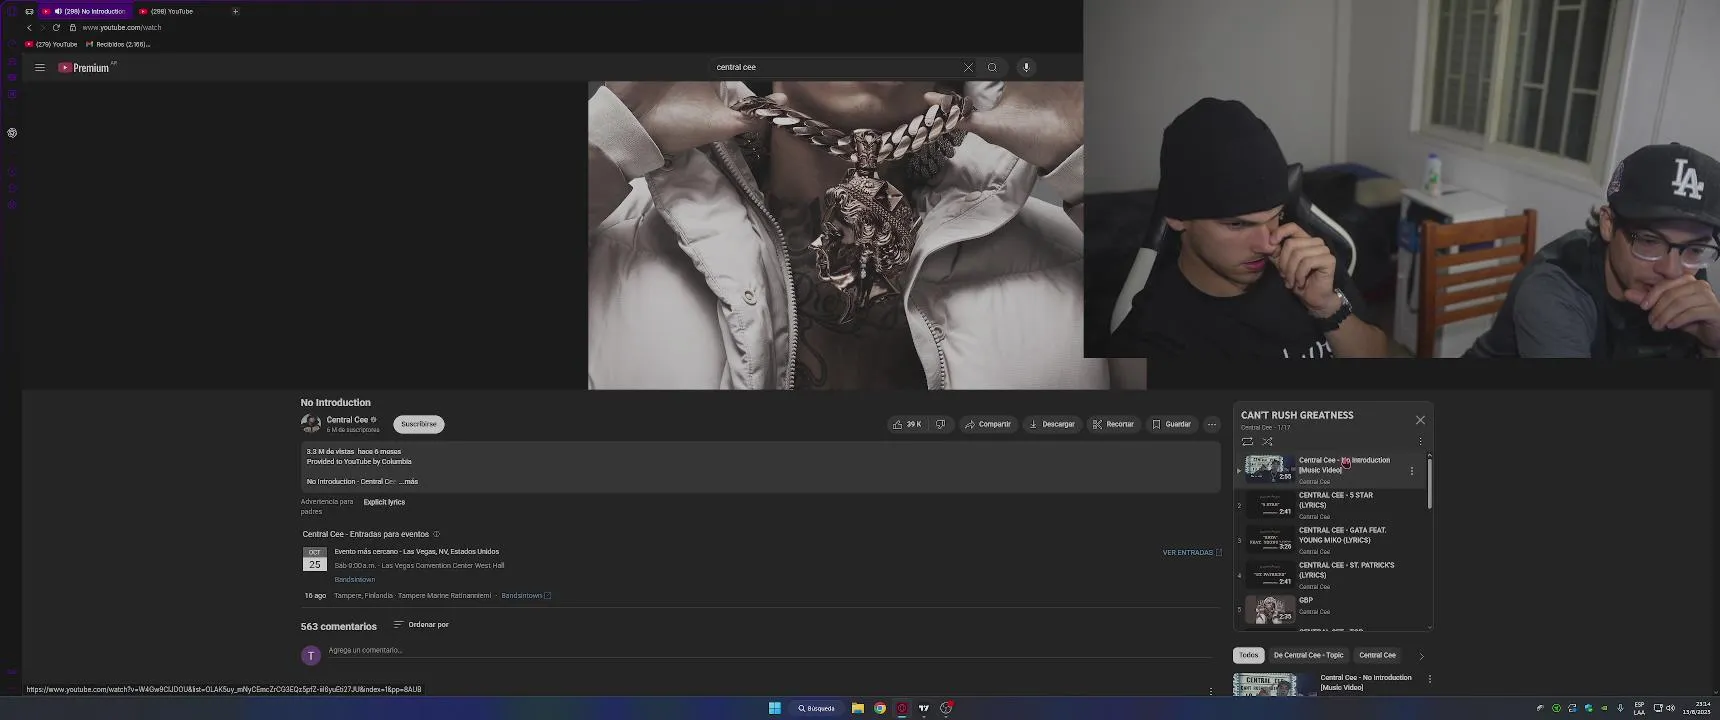
Task: Switch to the (298) YouTube browser tab
Action: [172, 12]
